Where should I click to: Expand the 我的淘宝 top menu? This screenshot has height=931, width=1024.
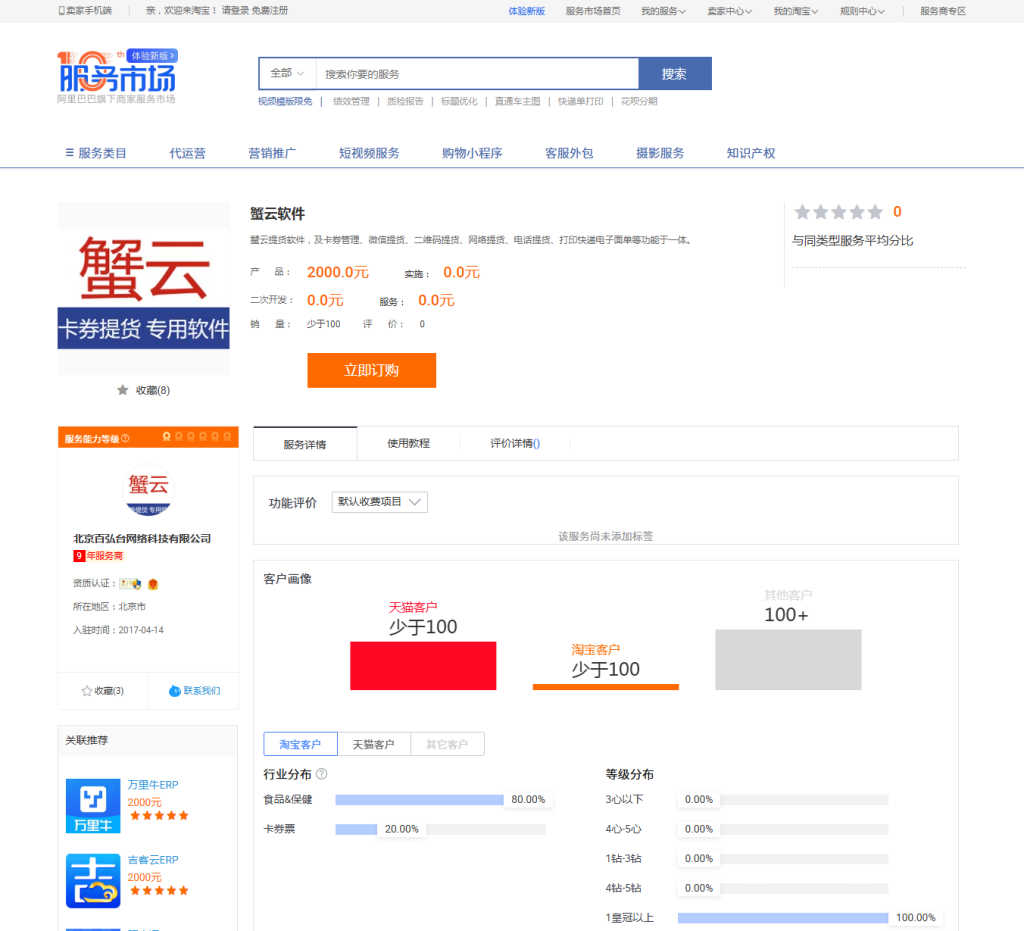click(795, 11)
